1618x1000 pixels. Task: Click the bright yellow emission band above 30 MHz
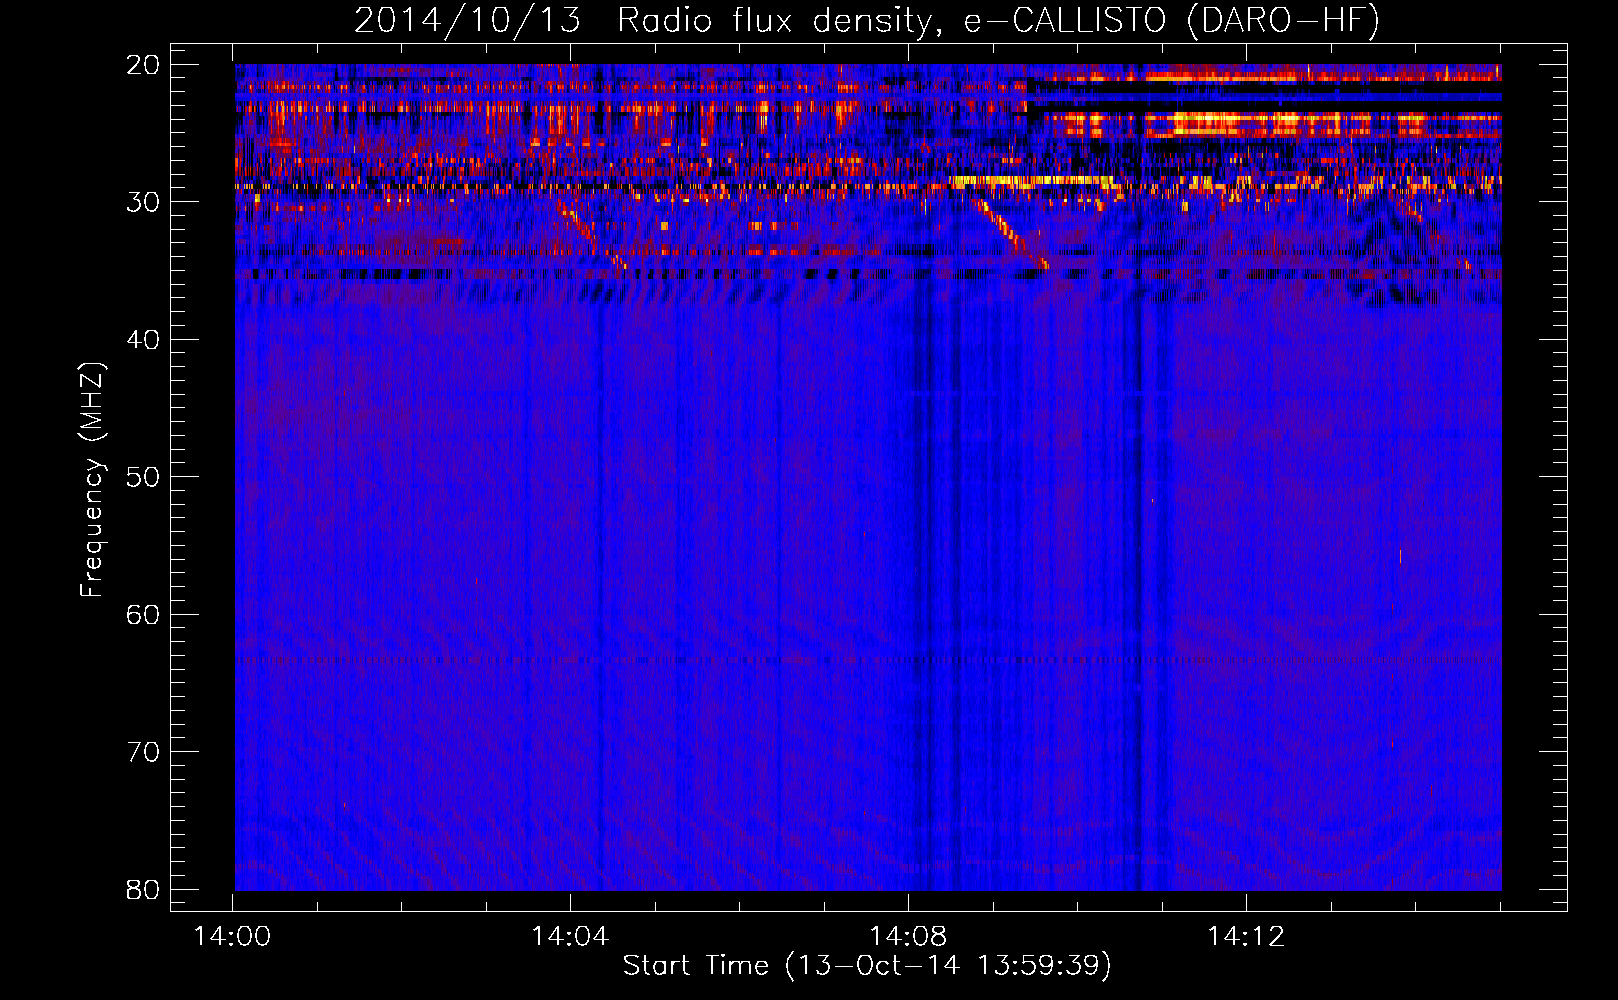pos(1032,181)
